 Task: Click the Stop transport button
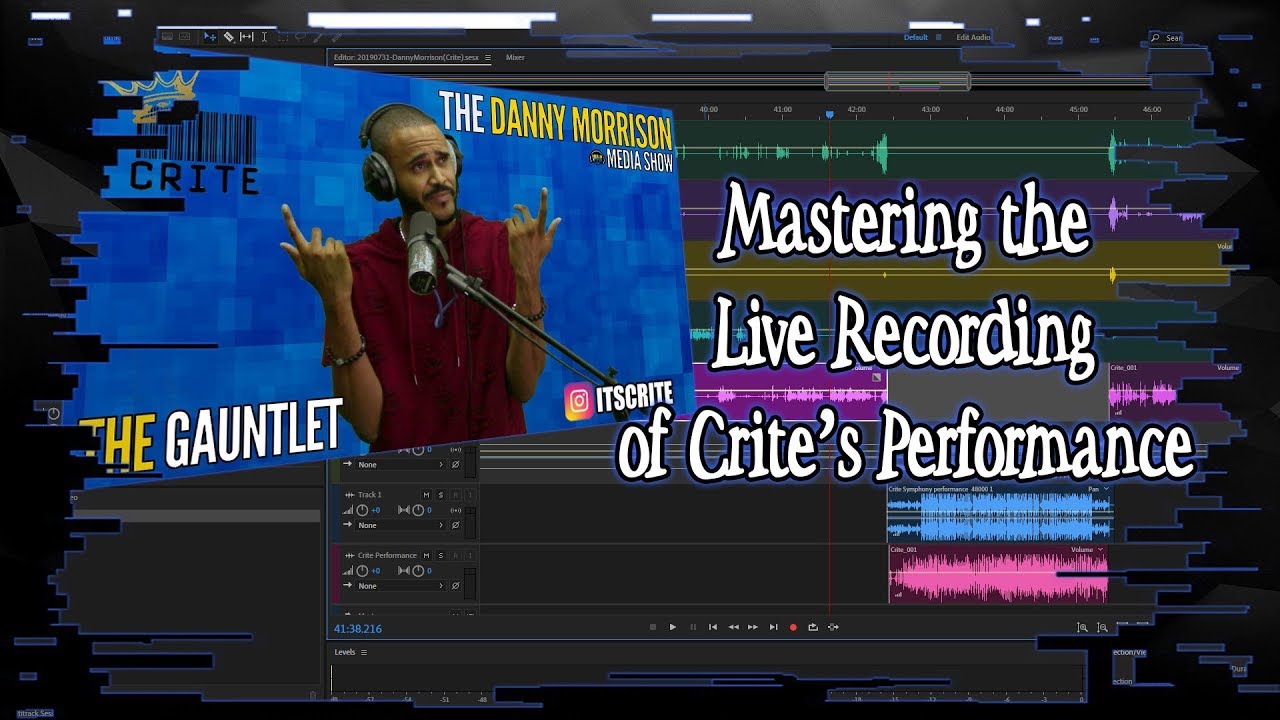(653, 627)
